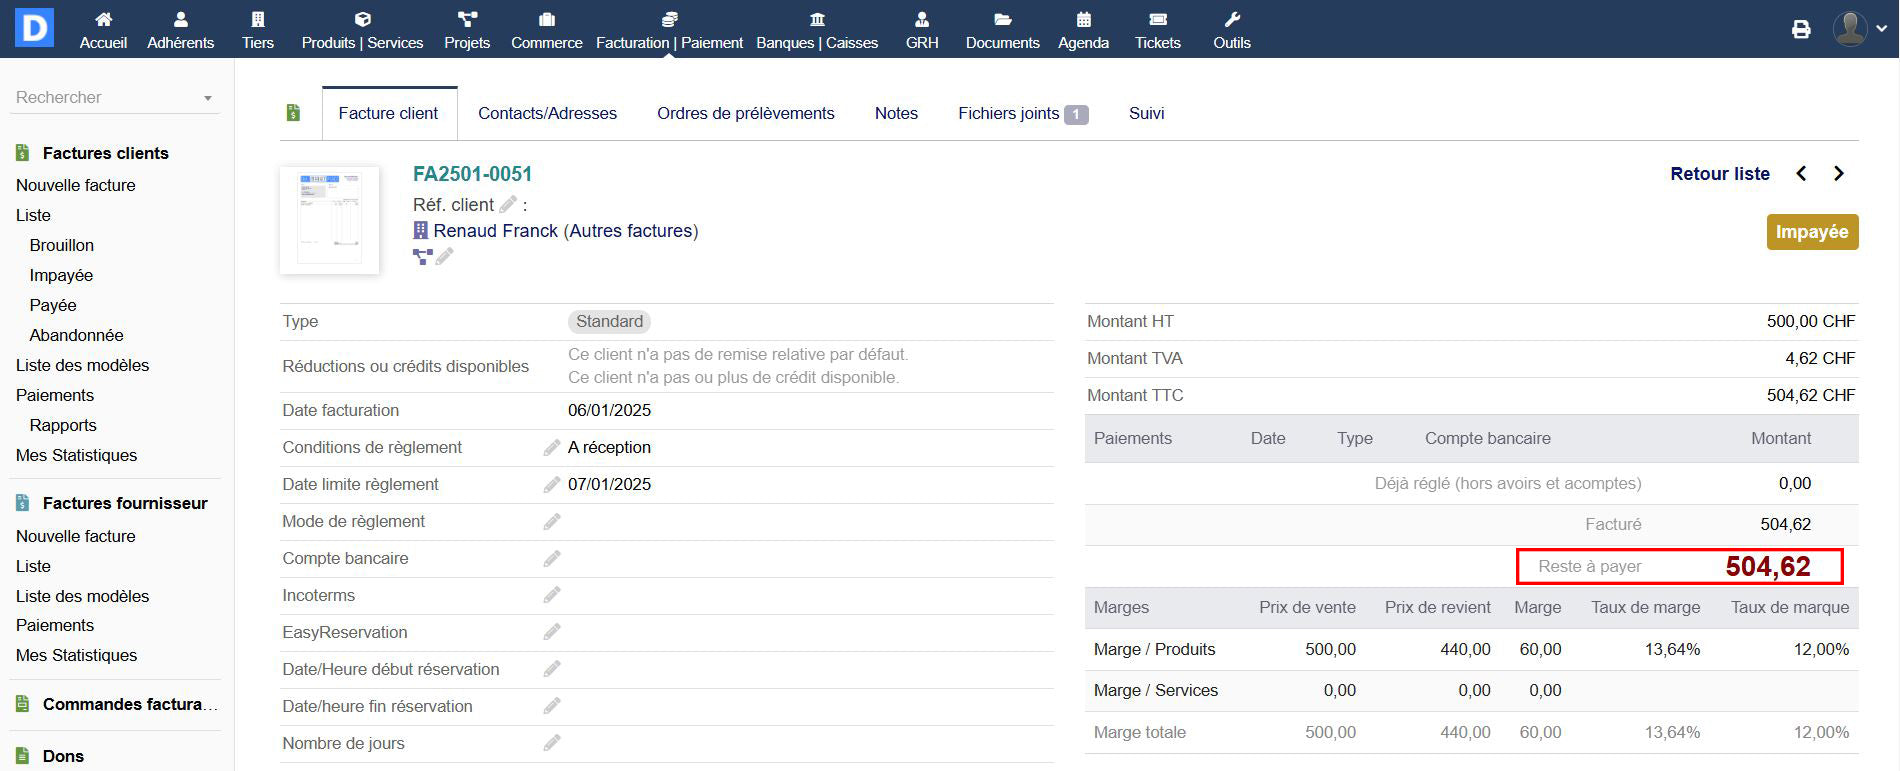The height and width of the screenshot is (771, 1900).
Task: Open the invoice PDF preview thumbnail
Action: [329, 220]
